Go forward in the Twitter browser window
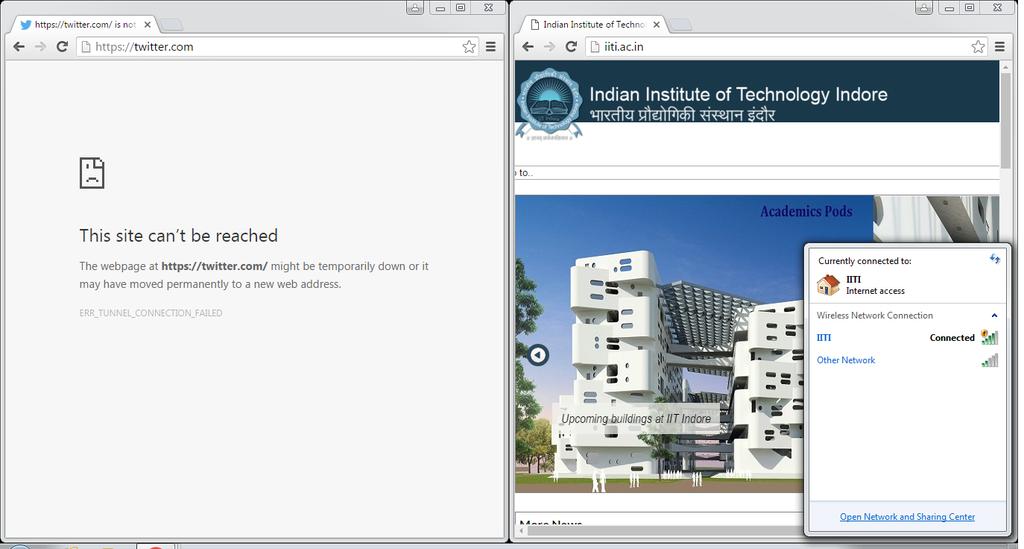Screen dimensions: 1024x549 [40, 47]
